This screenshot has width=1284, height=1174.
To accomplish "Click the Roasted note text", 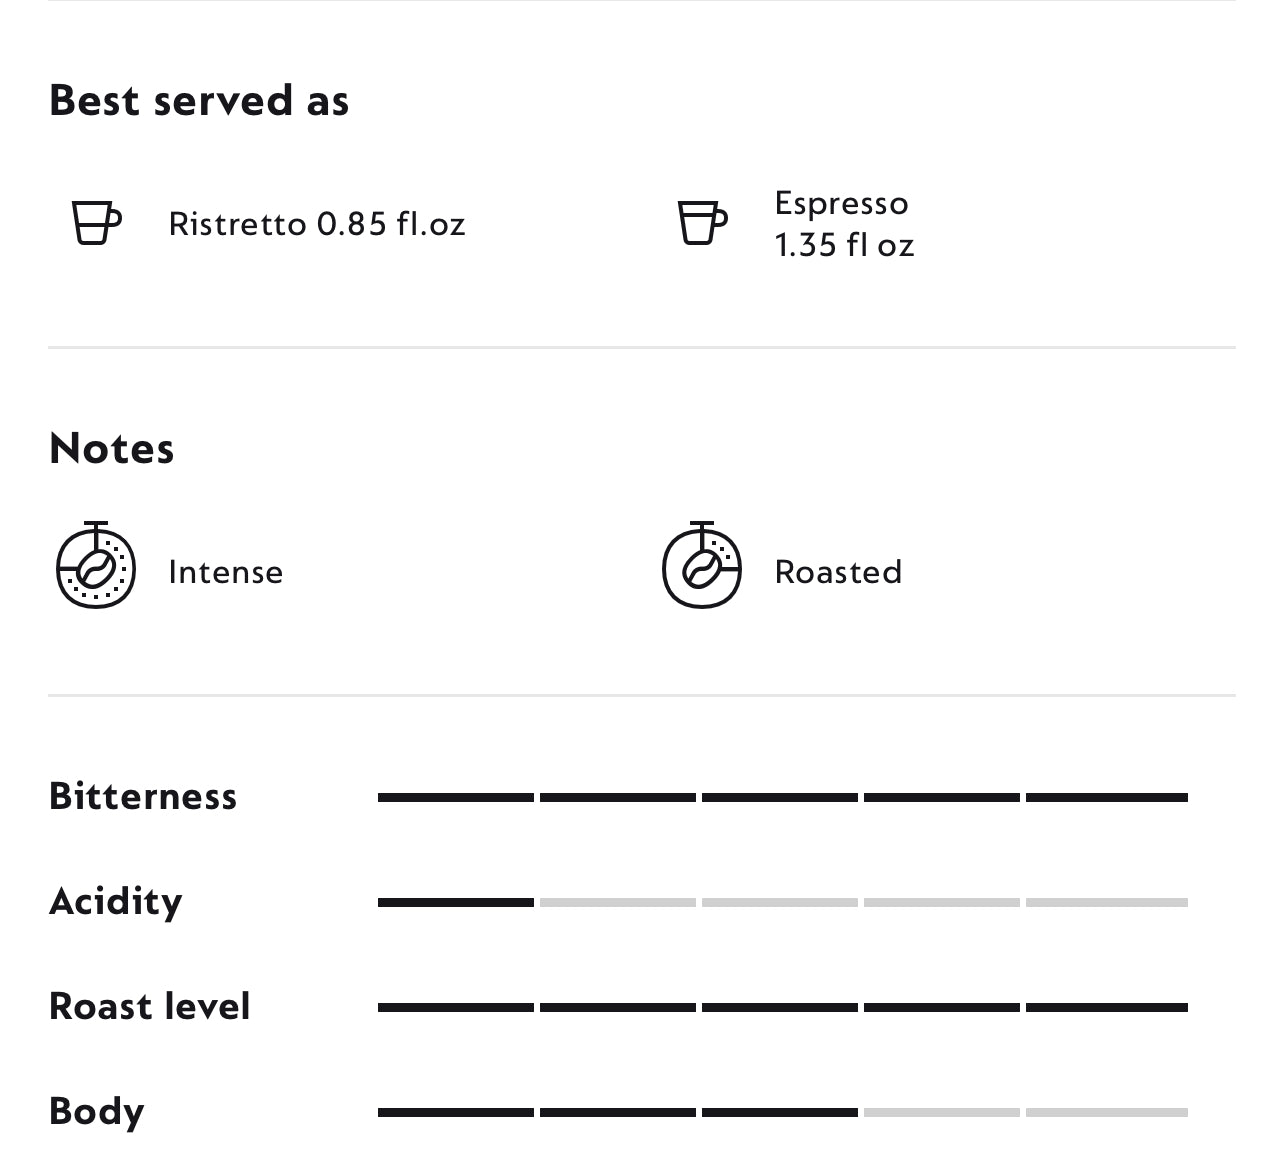I will pos(838,572).
